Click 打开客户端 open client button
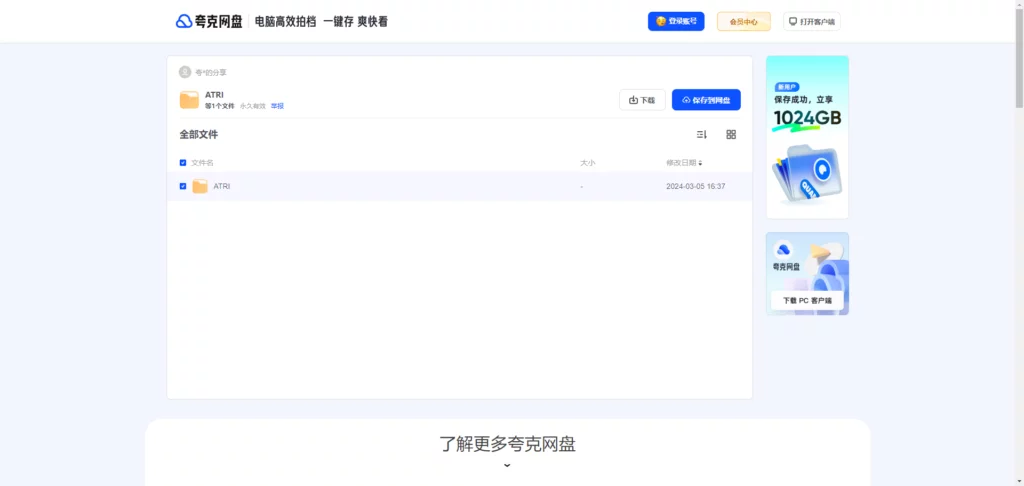 pyautogui.click(x=812, y=22)
